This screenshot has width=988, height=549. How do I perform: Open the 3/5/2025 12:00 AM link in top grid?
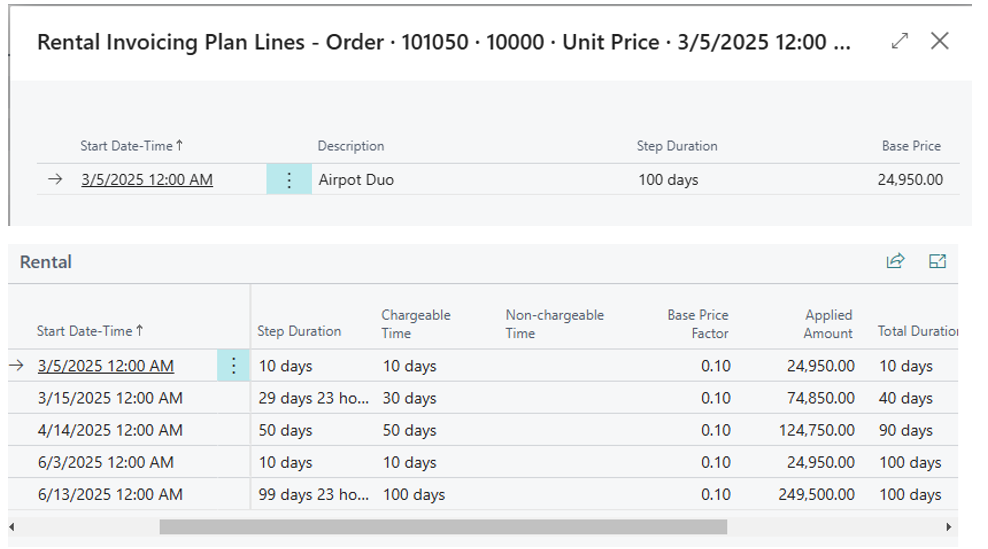coord(146,180)
